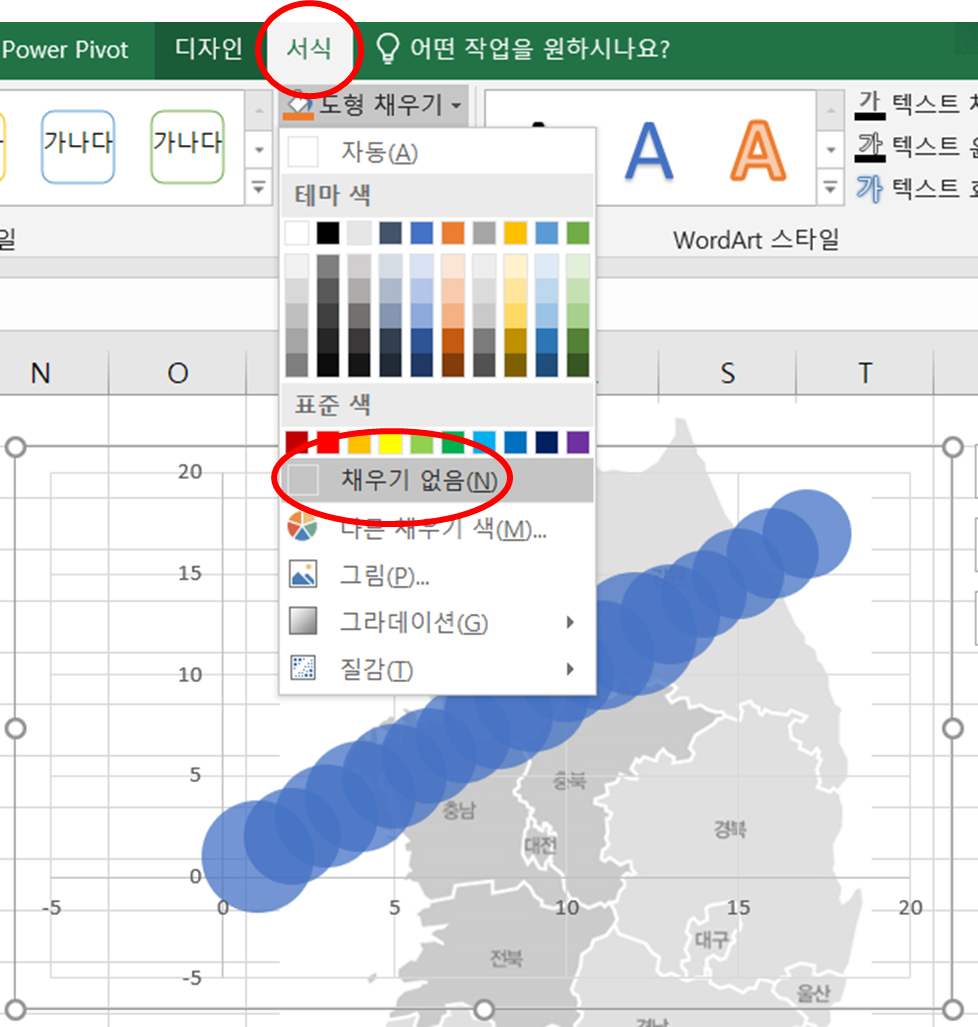Click the 전북 region label on map
This screenshot has height=1027, width=978.
pyautogui.click(x=506, y=958)
